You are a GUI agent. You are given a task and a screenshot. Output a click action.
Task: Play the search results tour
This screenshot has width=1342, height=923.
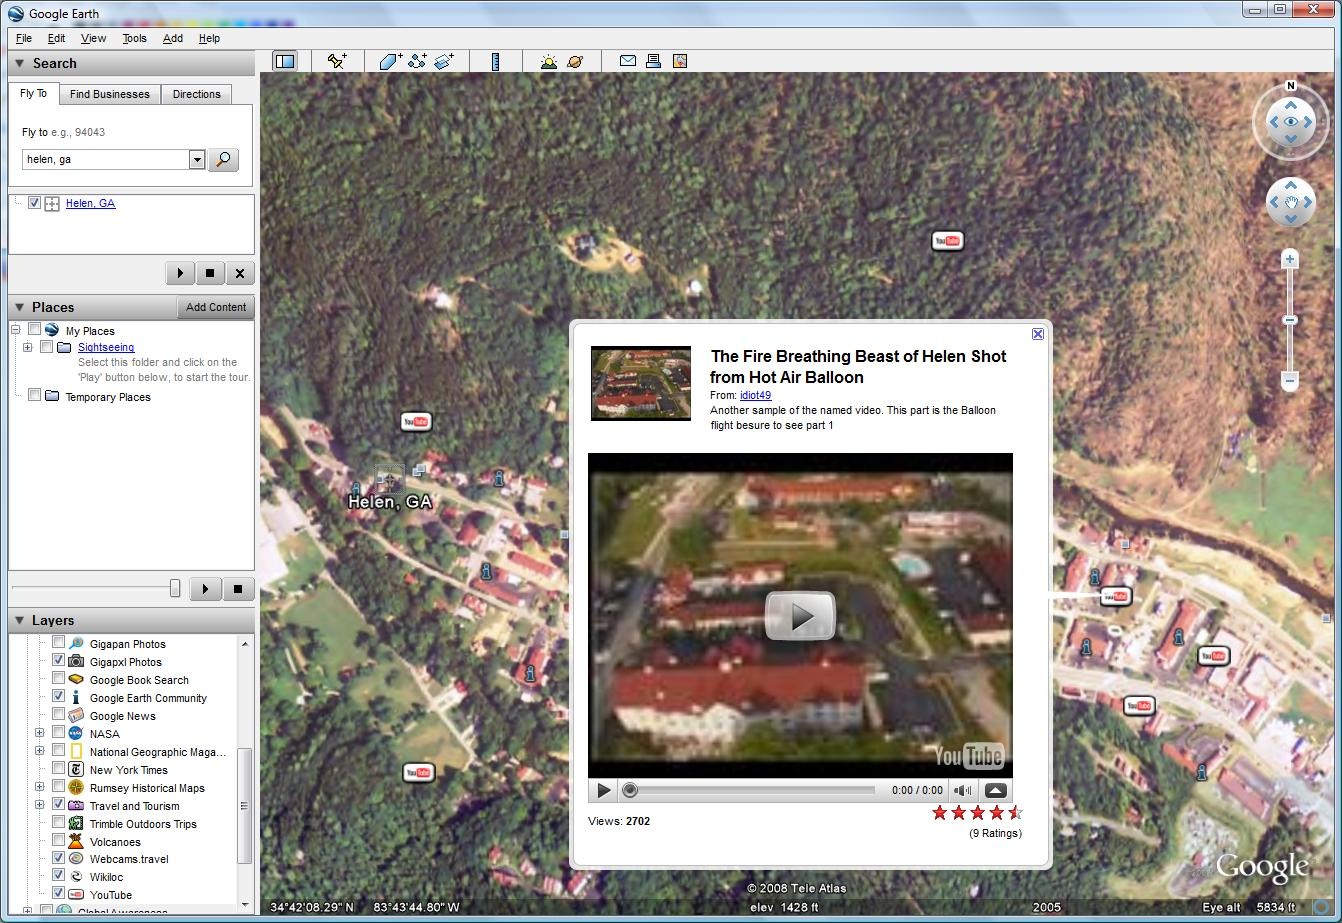tap(180, 273)
